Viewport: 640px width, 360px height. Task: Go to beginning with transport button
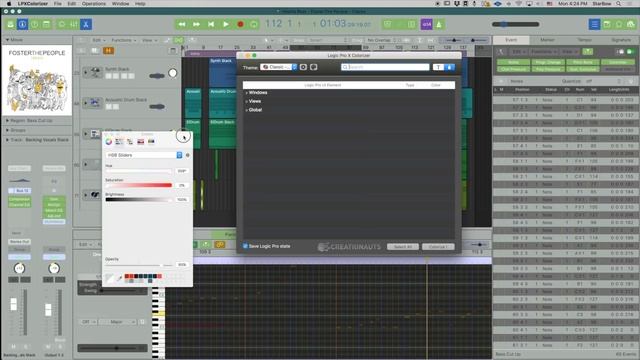point(211,24)
